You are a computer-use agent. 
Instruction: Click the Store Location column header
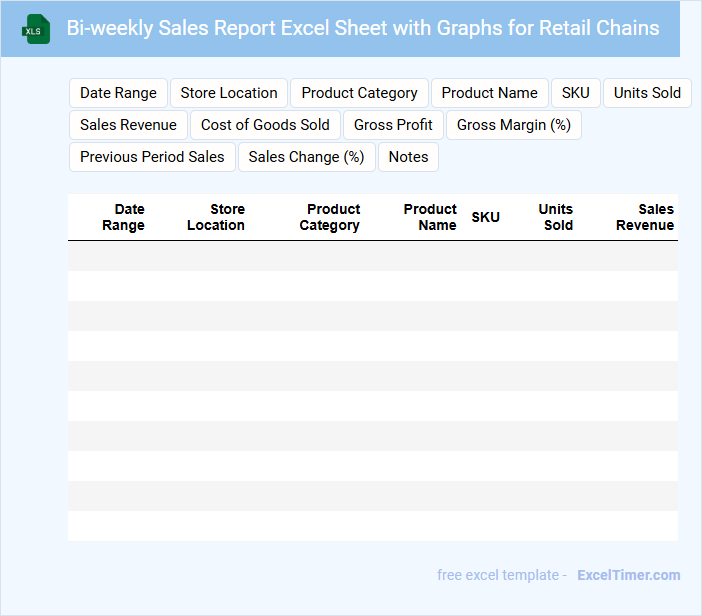pyautogui.click(x=216, y=217)
